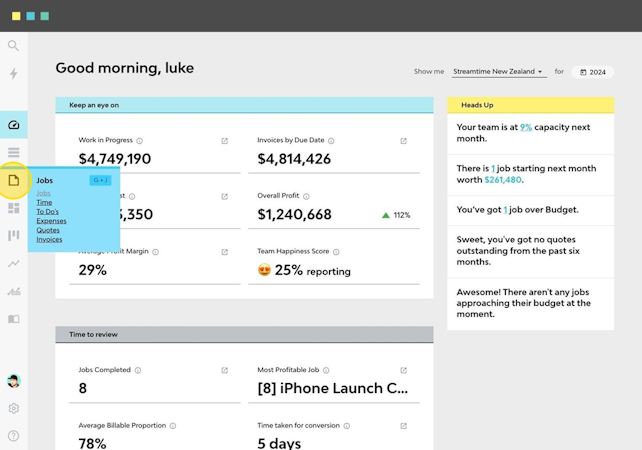The width and height of the screenshot is (642, 450).
Task: Click the Jobs document icon in sidebar
Action: click(14, 180)
